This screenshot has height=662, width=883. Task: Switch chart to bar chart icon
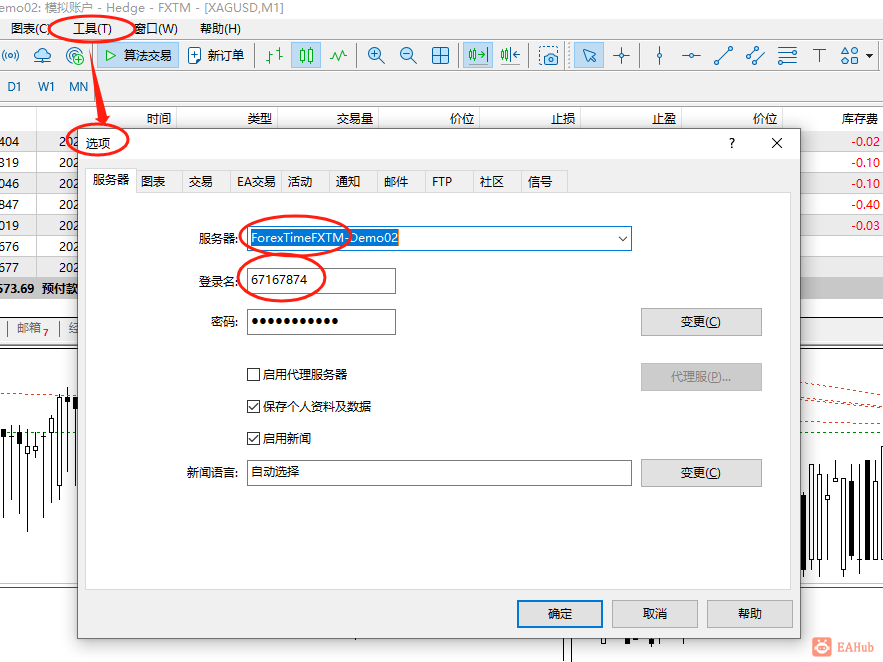point(274,55)
